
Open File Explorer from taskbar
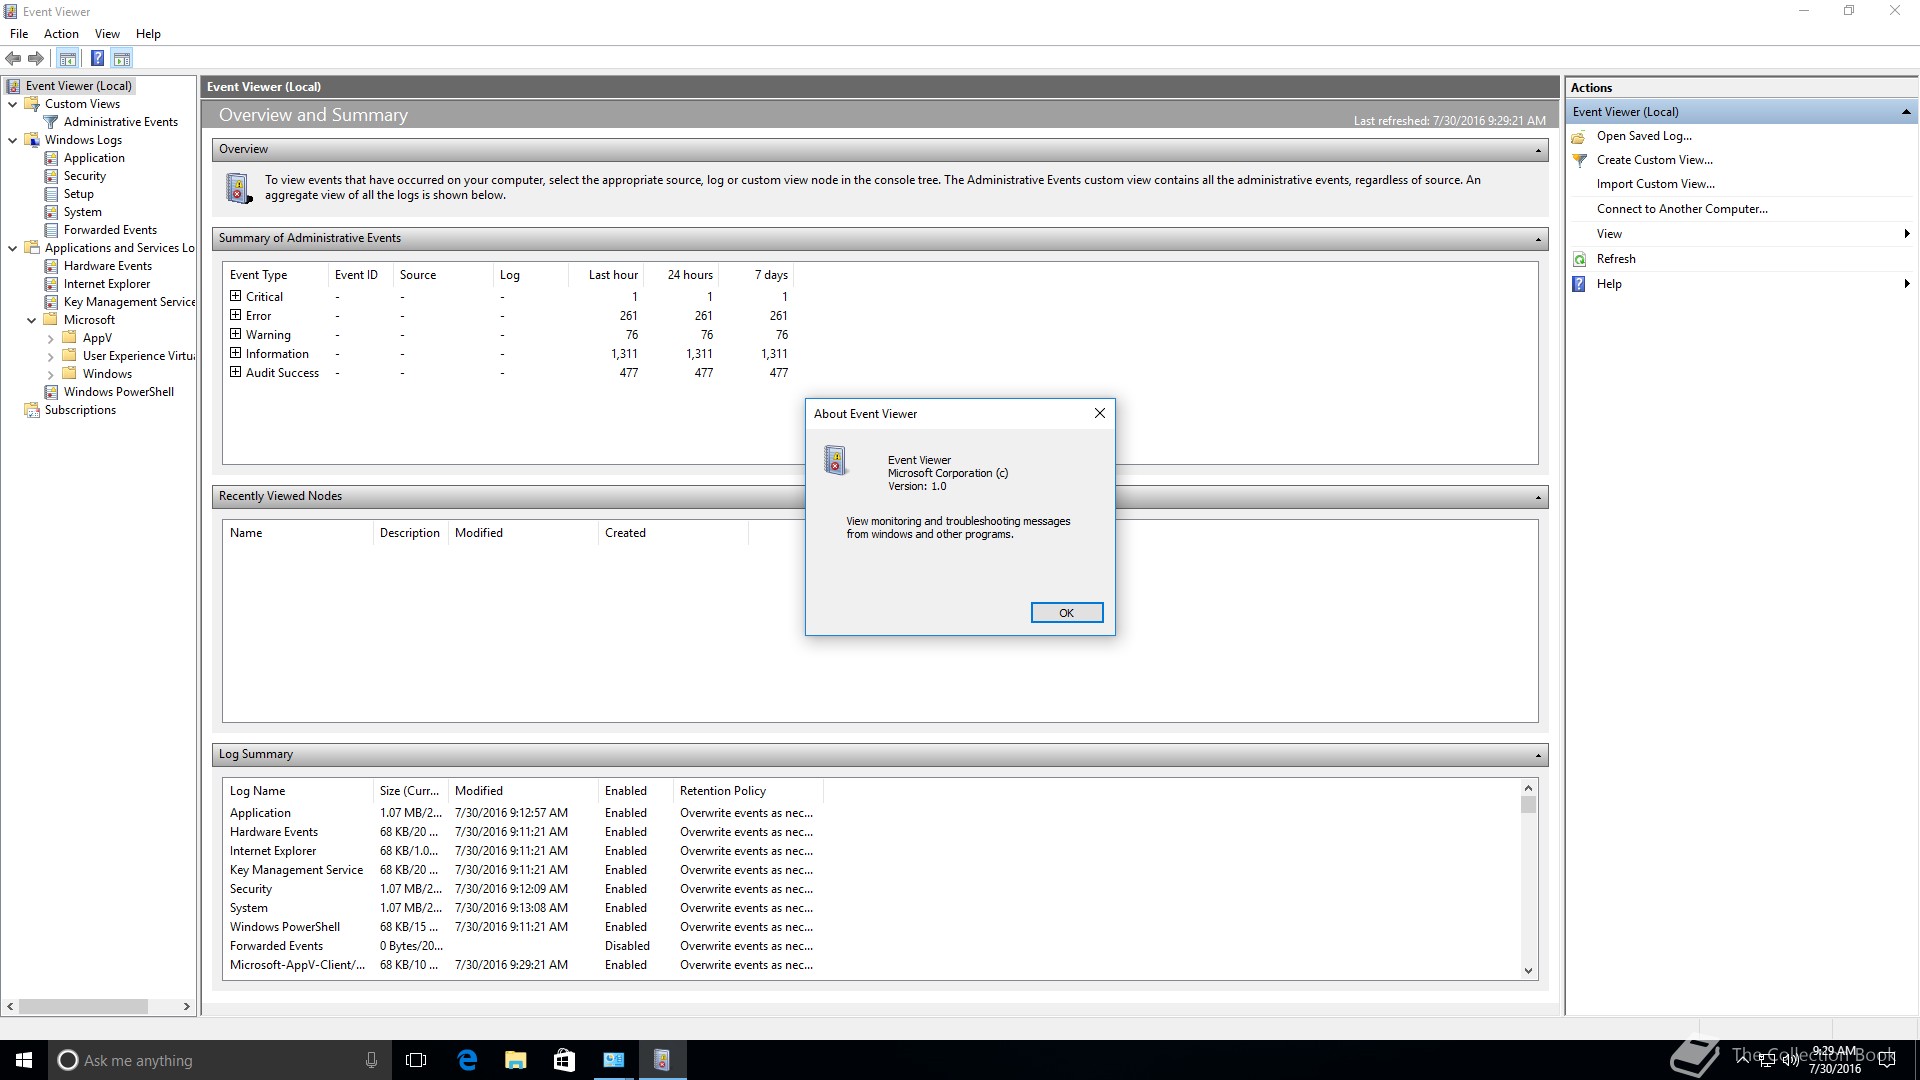pyautogui.click(x=516, y=1060)
